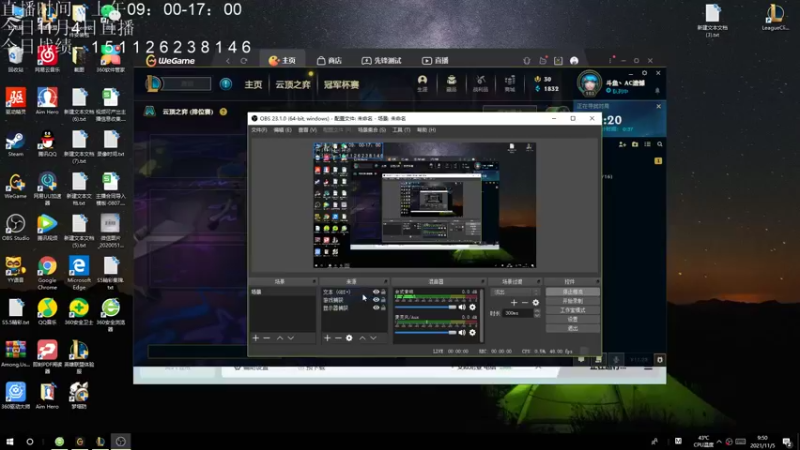Pop out the Controls dock panel
The width and height of the screenshot is (800, 450).
(597, 281)
